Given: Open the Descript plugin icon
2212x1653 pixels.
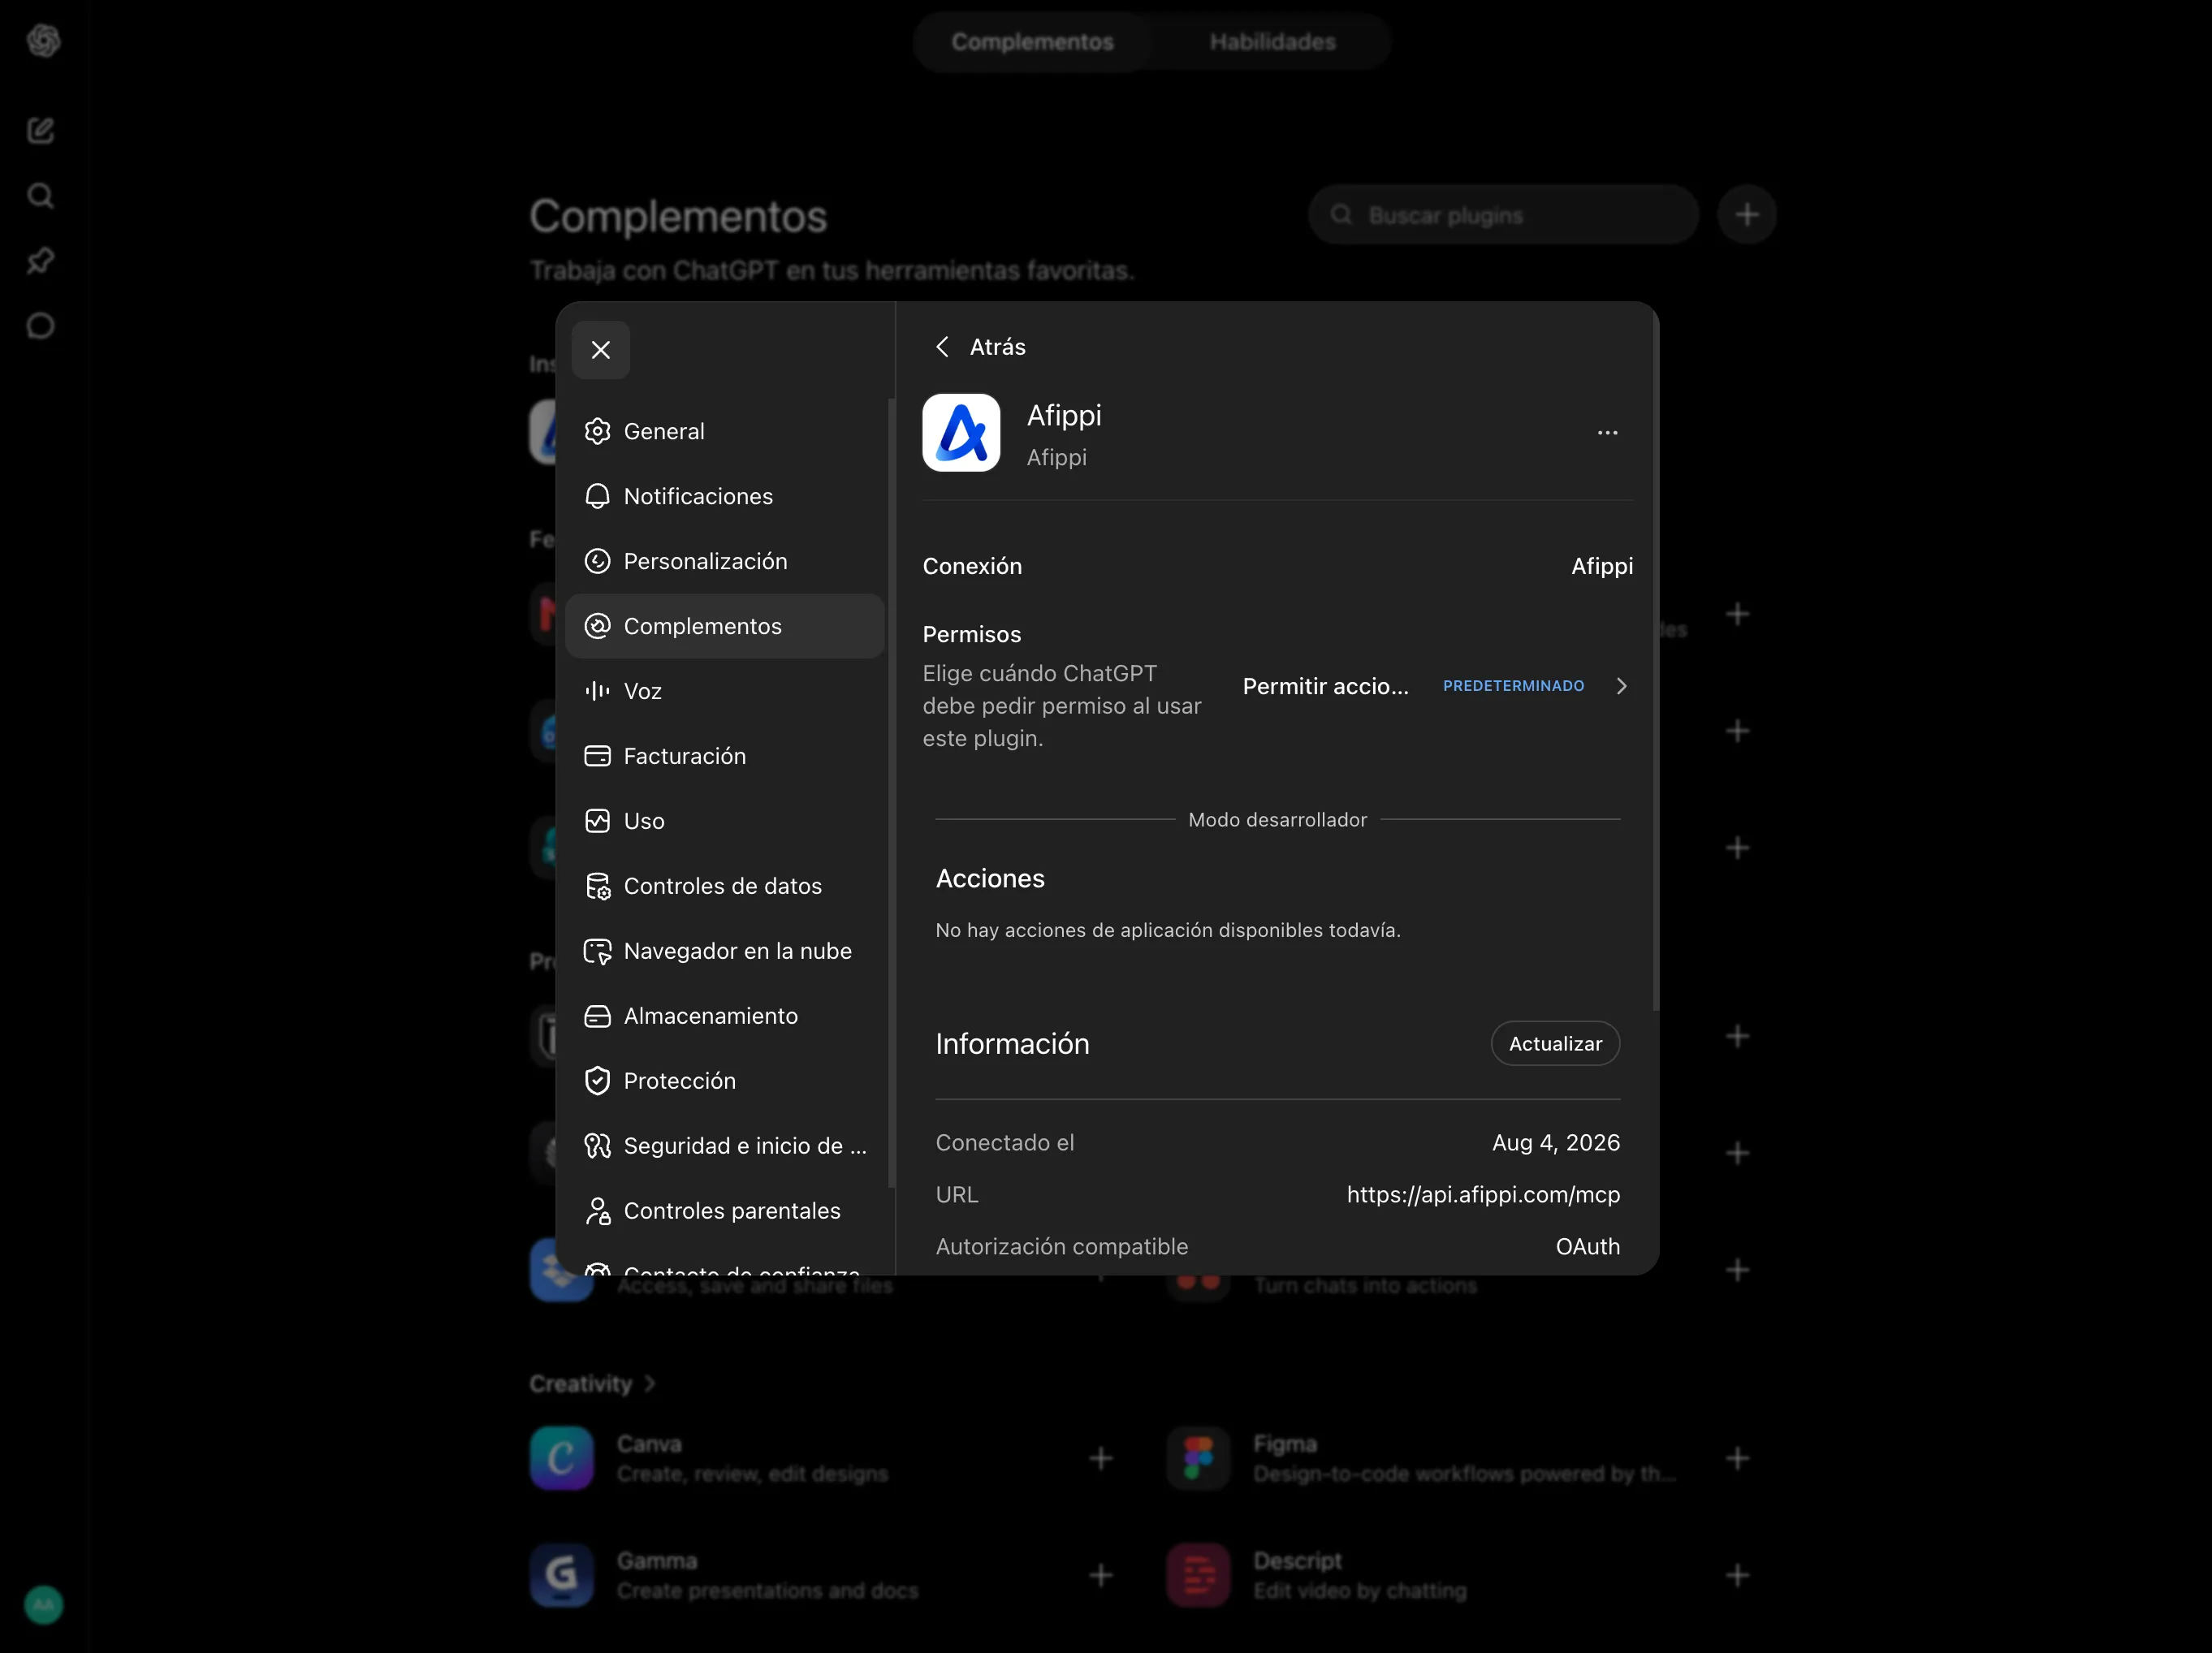Looking at the screenshot, I should tap(1198, 1575).
